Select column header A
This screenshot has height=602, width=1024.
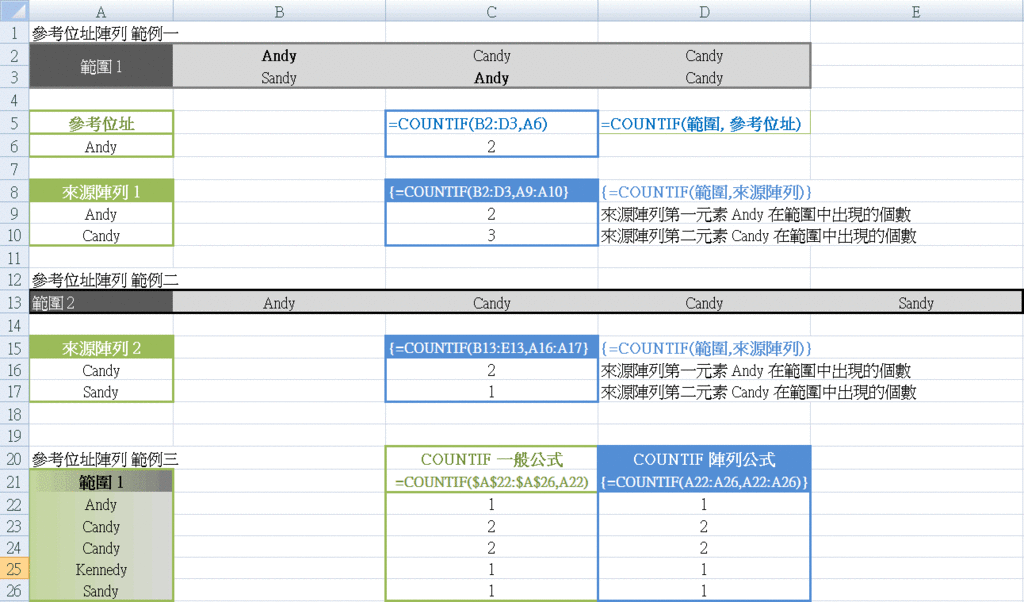(100, 11)
